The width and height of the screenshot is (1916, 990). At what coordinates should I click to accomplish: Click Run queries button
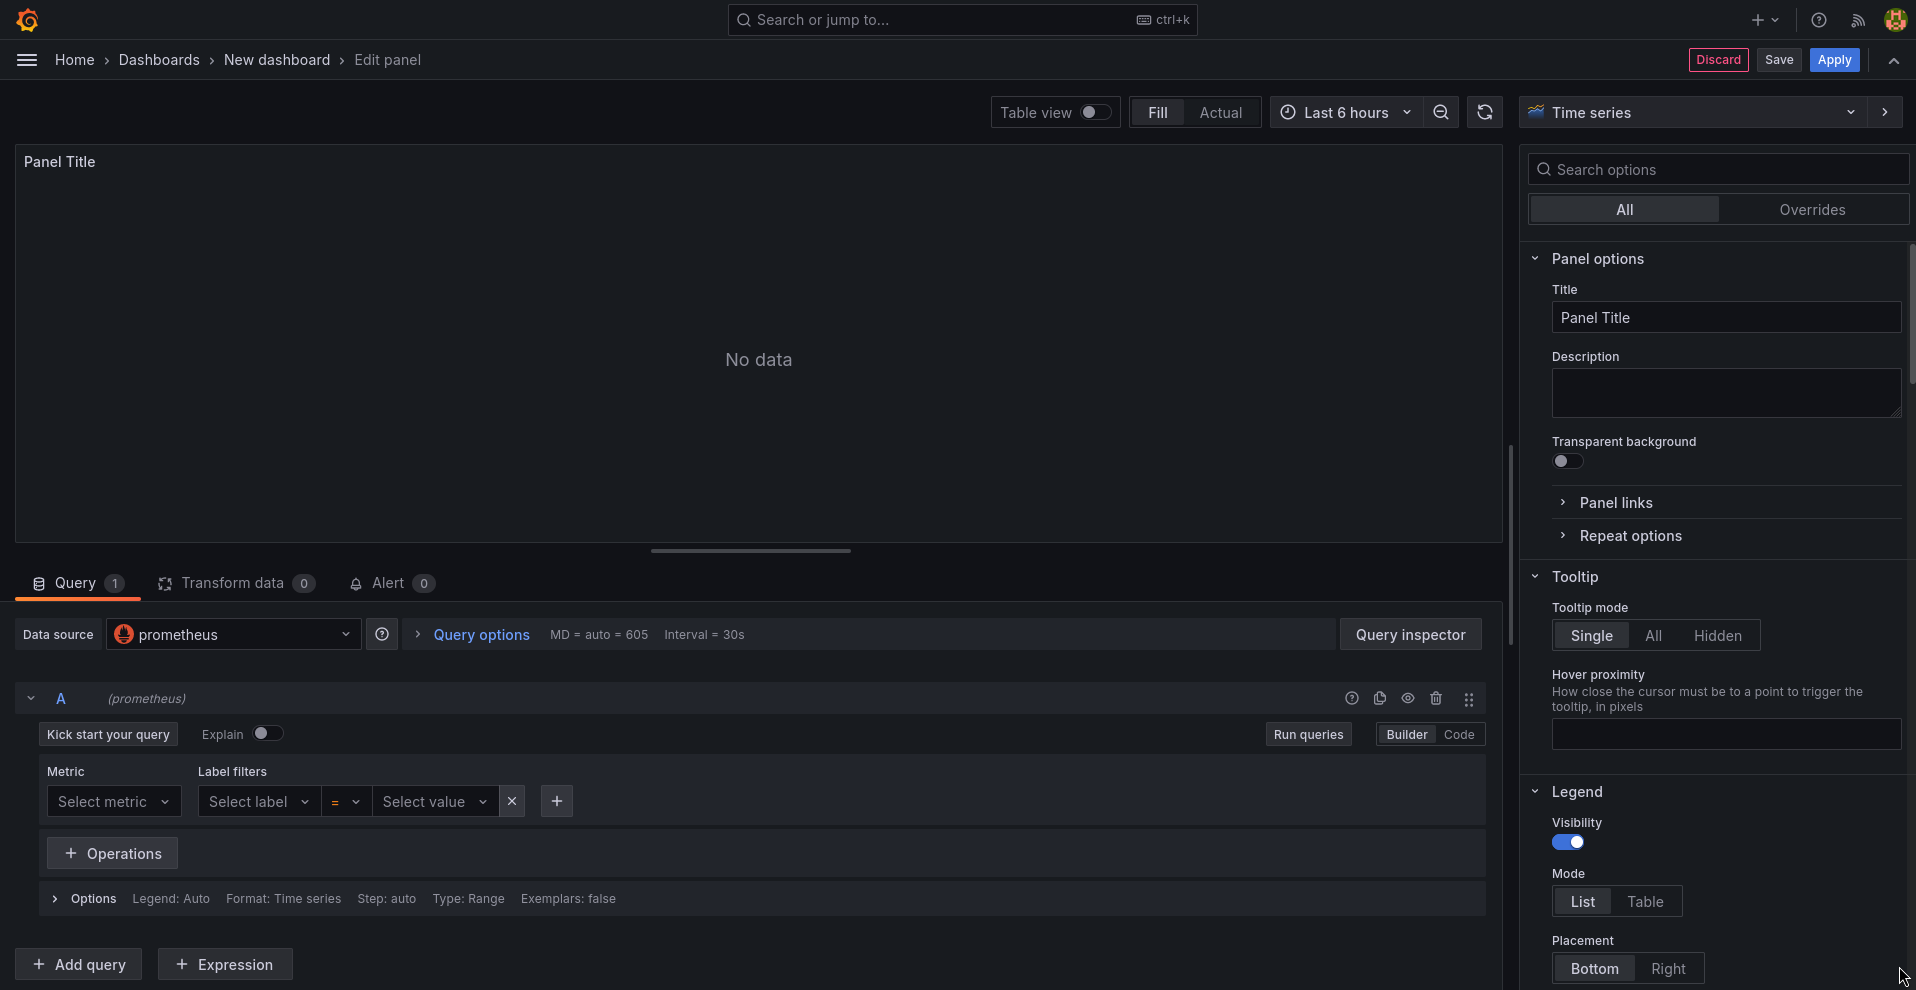[1308, 735]
